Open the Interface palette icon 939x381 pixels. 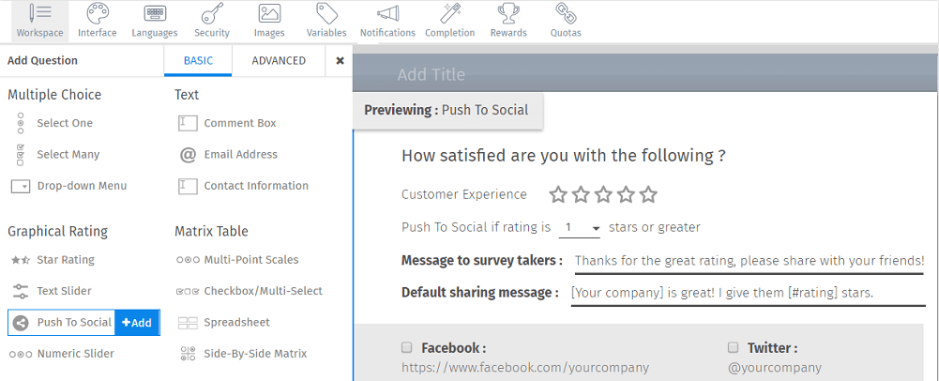[97, 13]
